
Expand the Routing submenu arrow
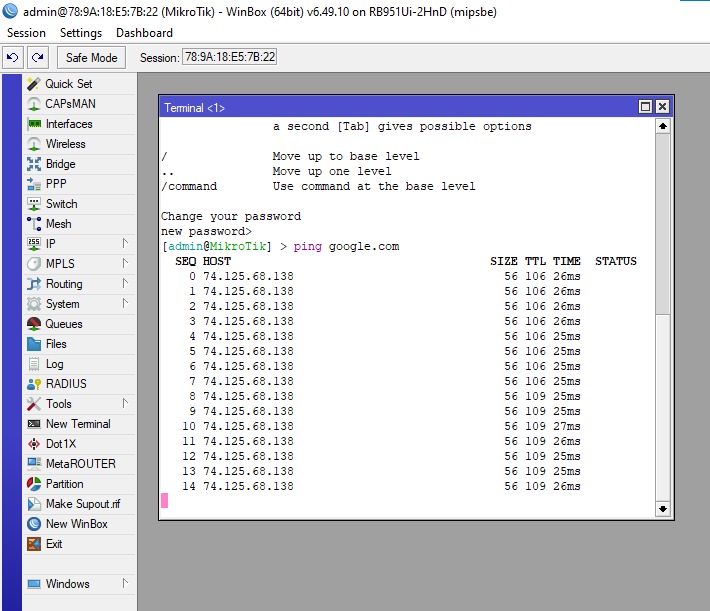125,284
